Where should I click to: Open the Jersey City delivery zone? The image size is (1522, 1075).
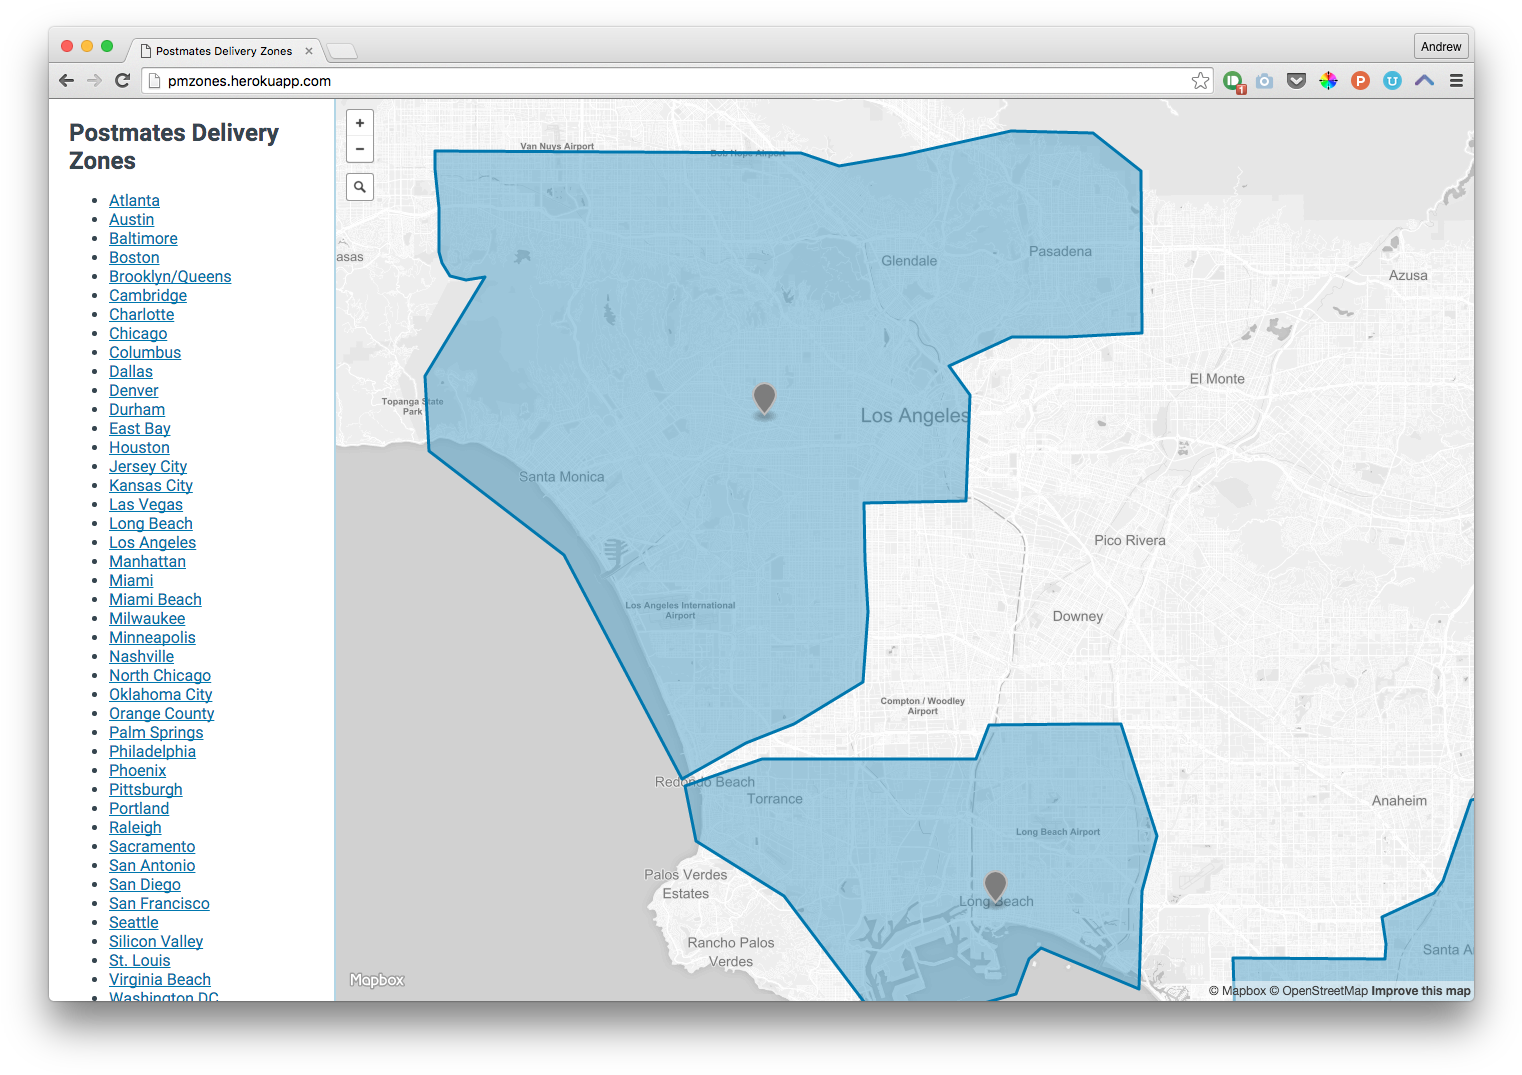(148, 467)
